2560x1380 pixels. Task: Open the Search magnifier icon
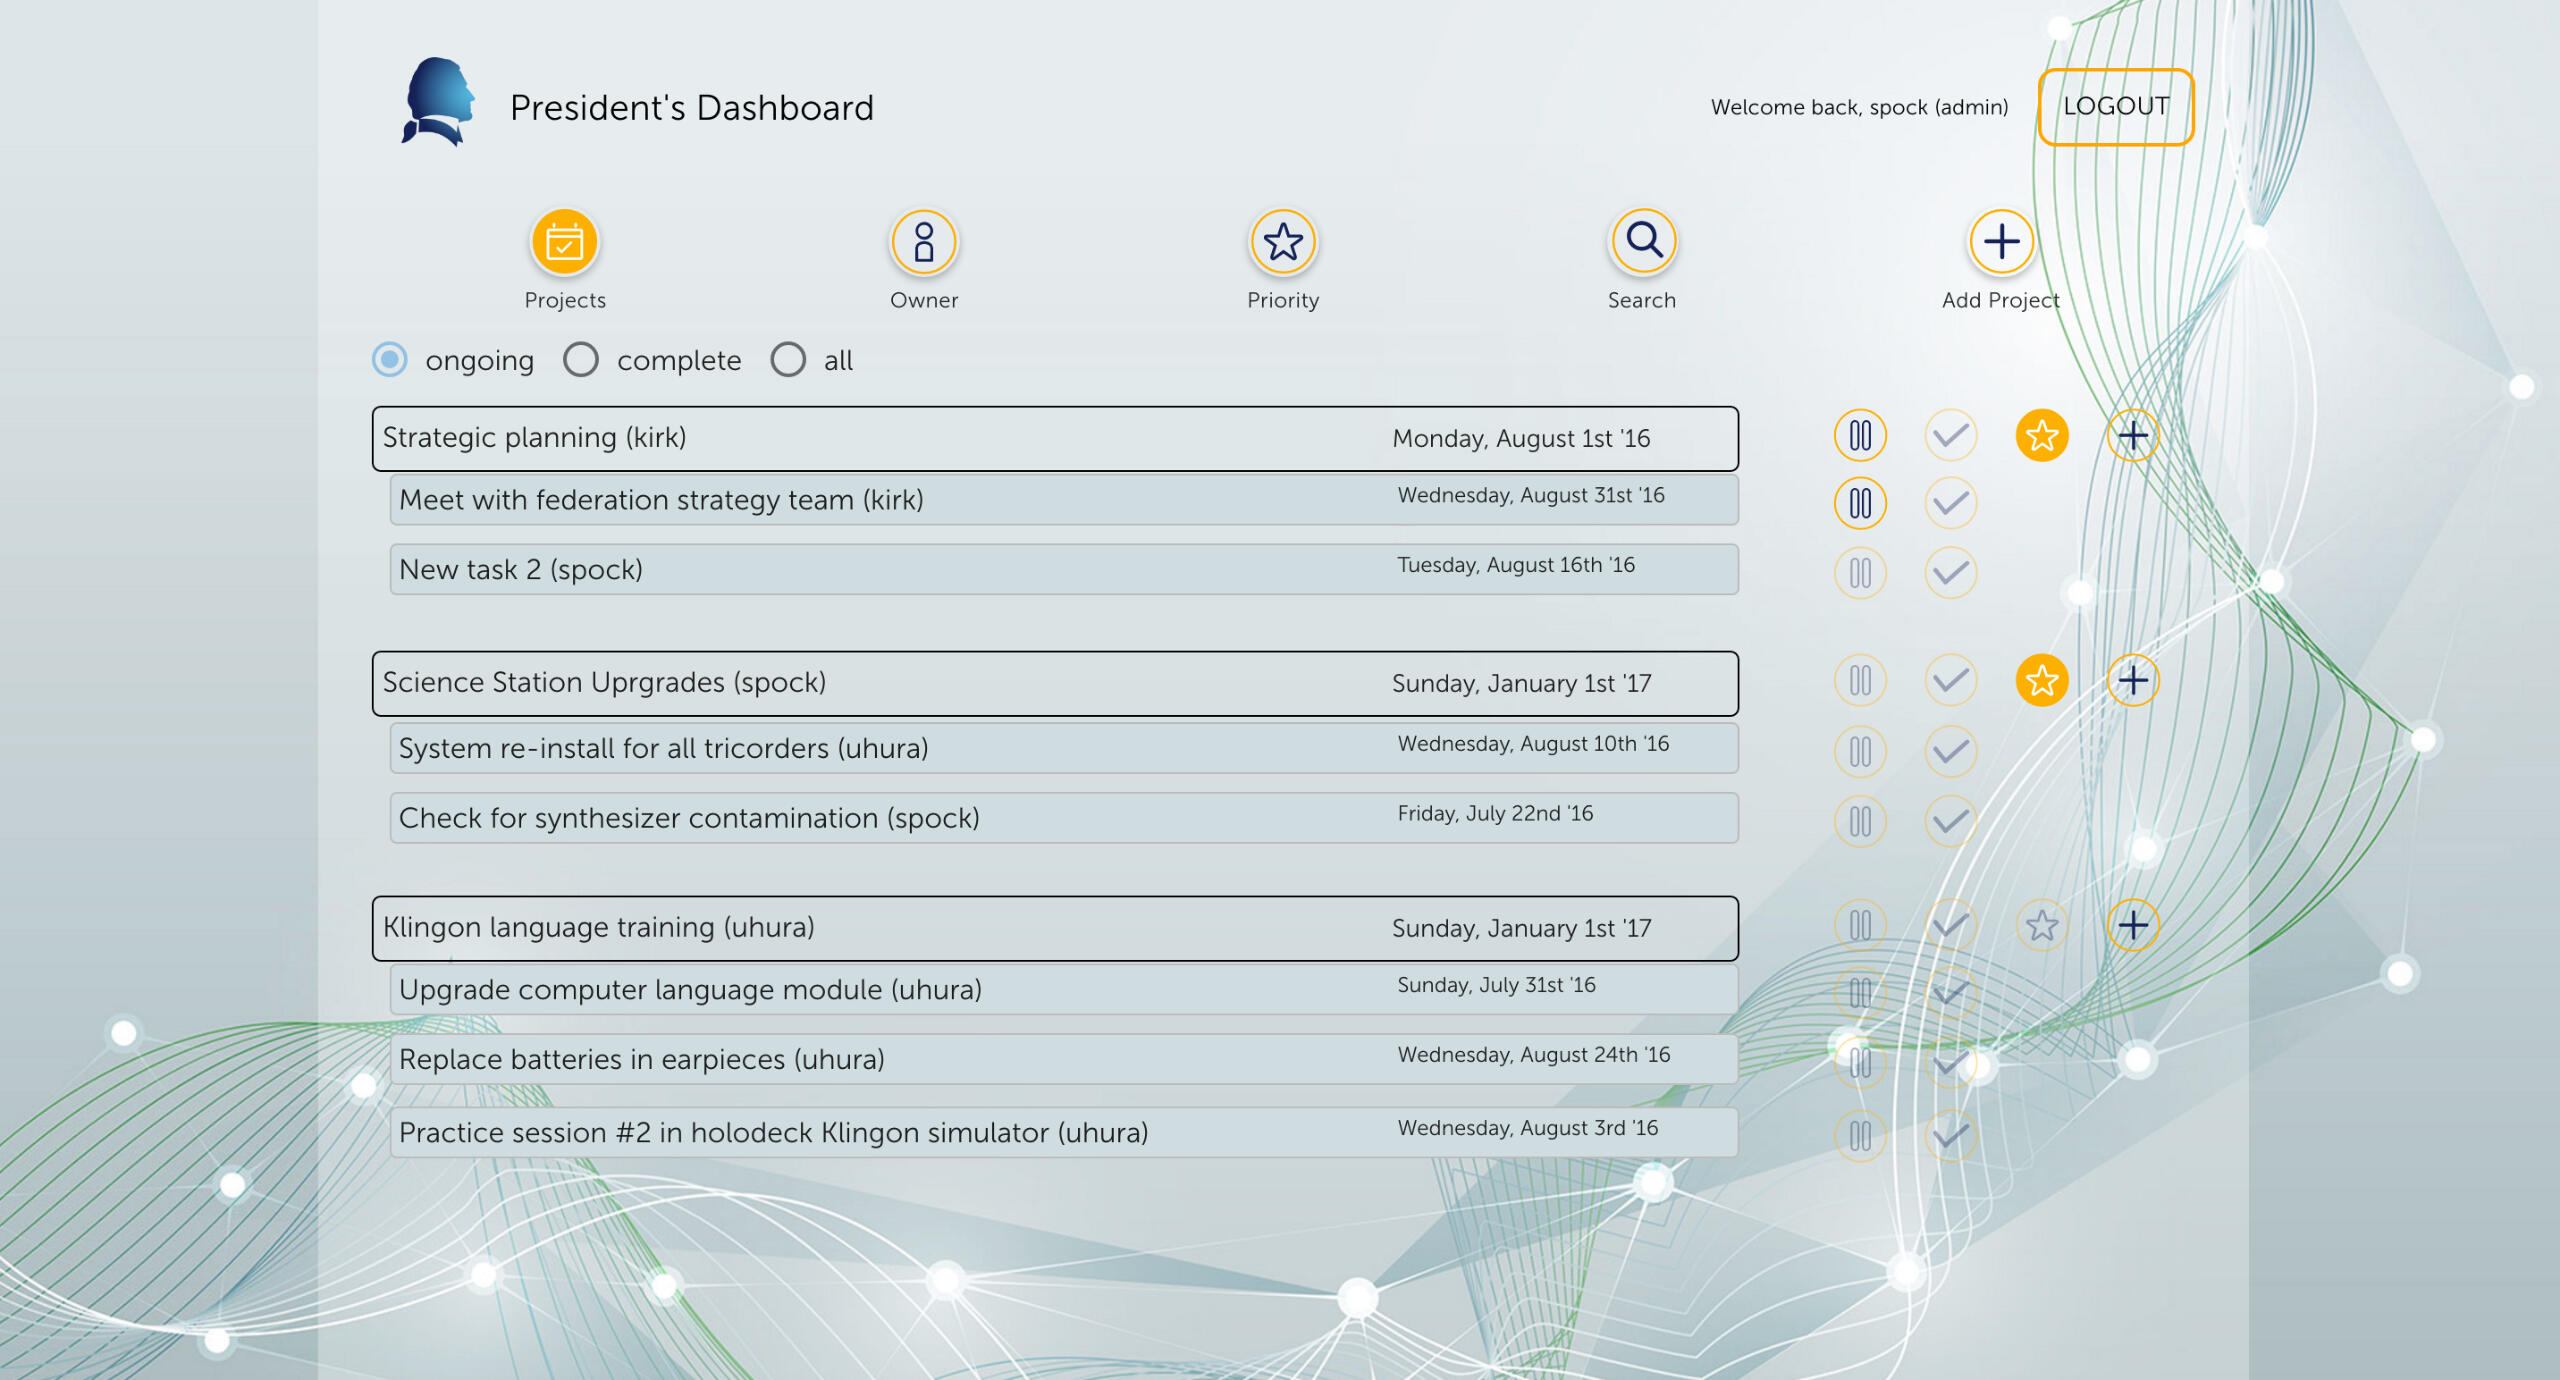click(1643, 242)
